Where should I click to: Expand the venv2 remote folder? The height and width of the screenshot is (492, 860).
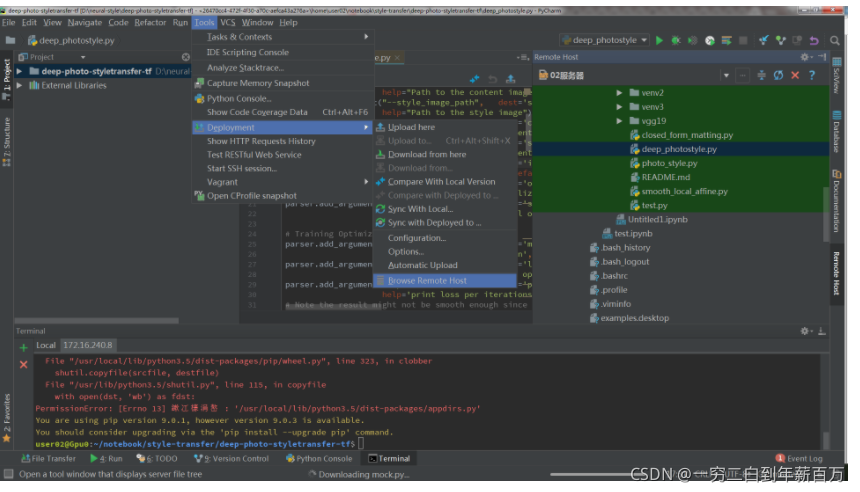click(619, 93)
